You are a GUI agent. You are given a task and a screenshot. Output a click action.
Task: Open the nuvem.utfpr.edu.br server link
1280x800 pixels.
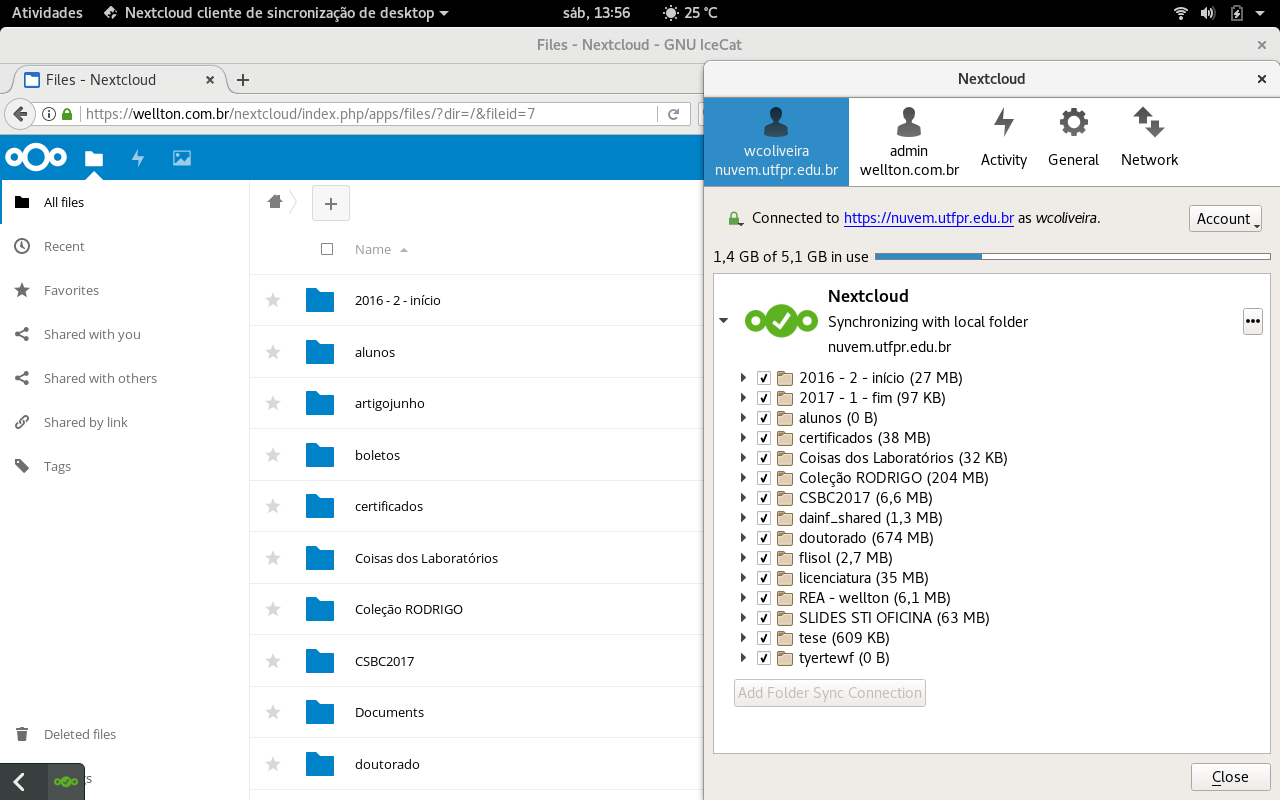click(929, 218)
